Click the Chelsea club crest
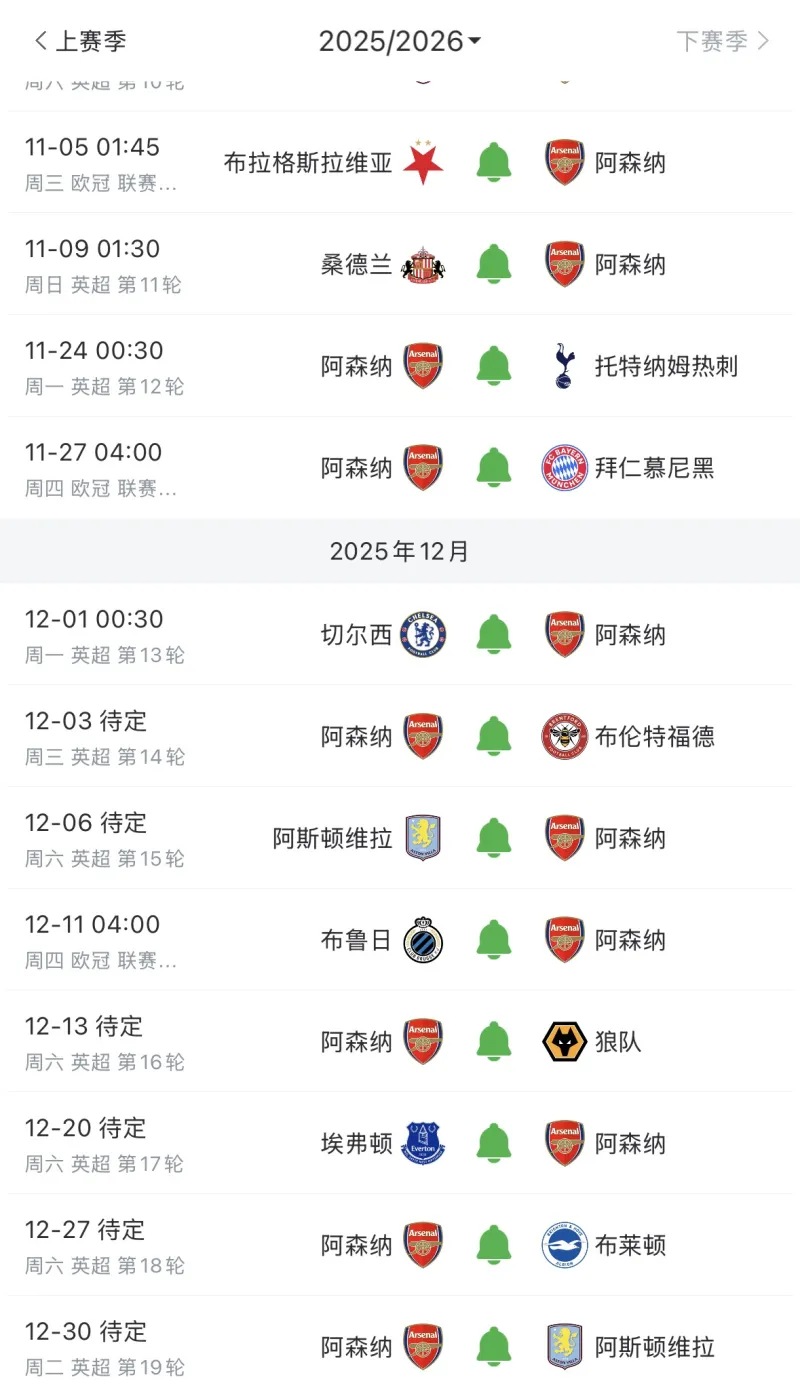This screenshot has width=800, height=1392. pos(423,635)
